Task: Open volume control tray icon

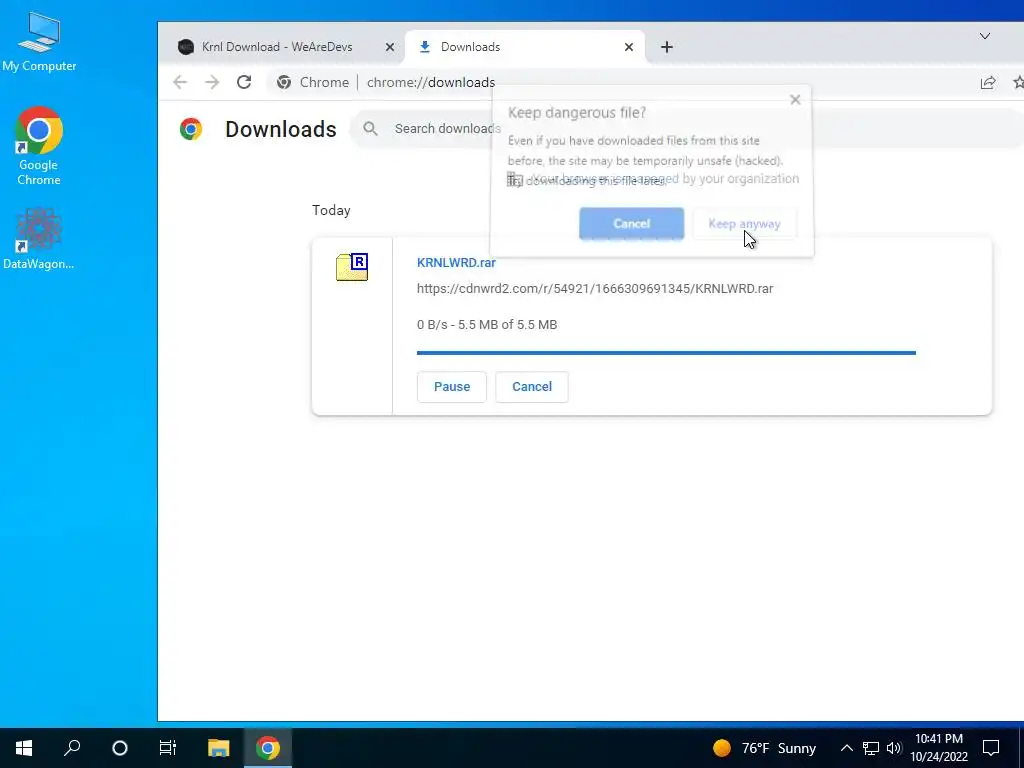Action: [x=894, y=748]
